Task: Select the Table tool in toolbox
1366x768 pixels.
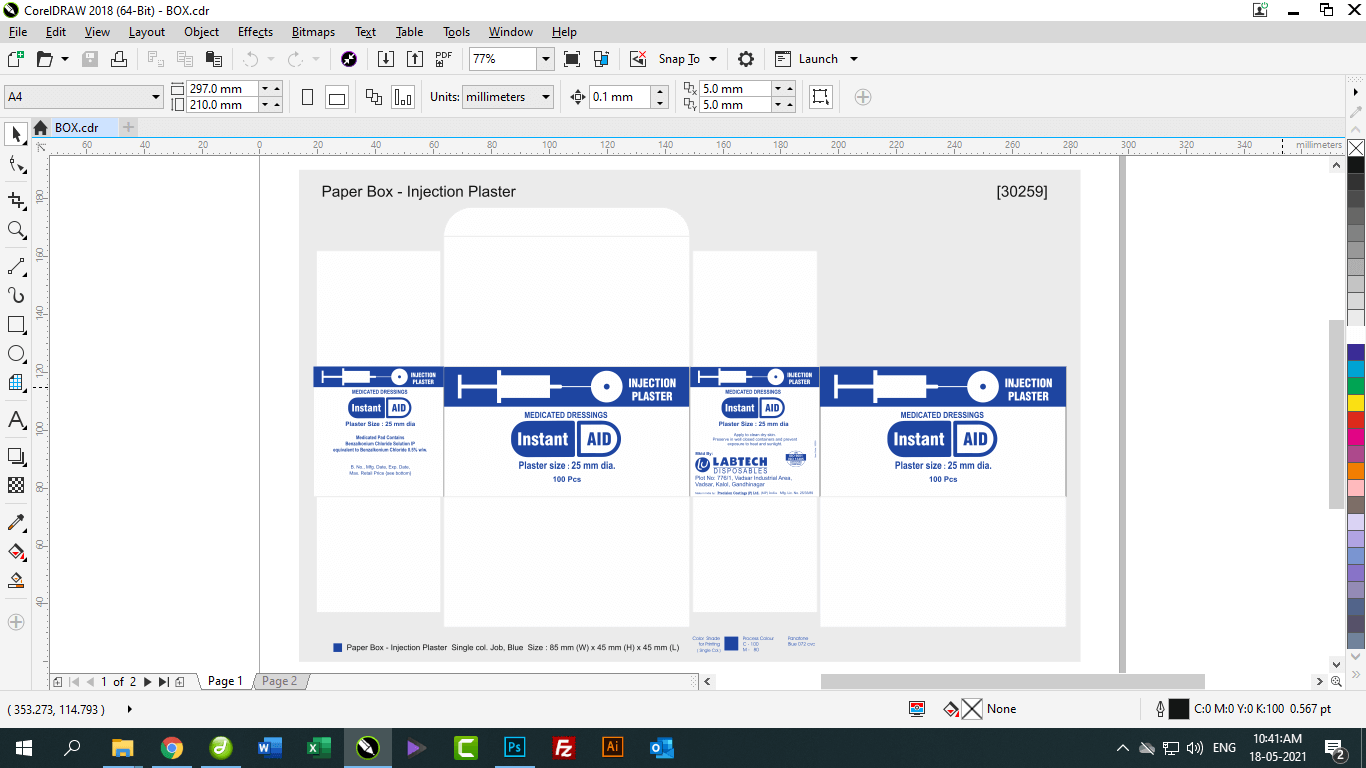Action: click(x=16, y=383)
